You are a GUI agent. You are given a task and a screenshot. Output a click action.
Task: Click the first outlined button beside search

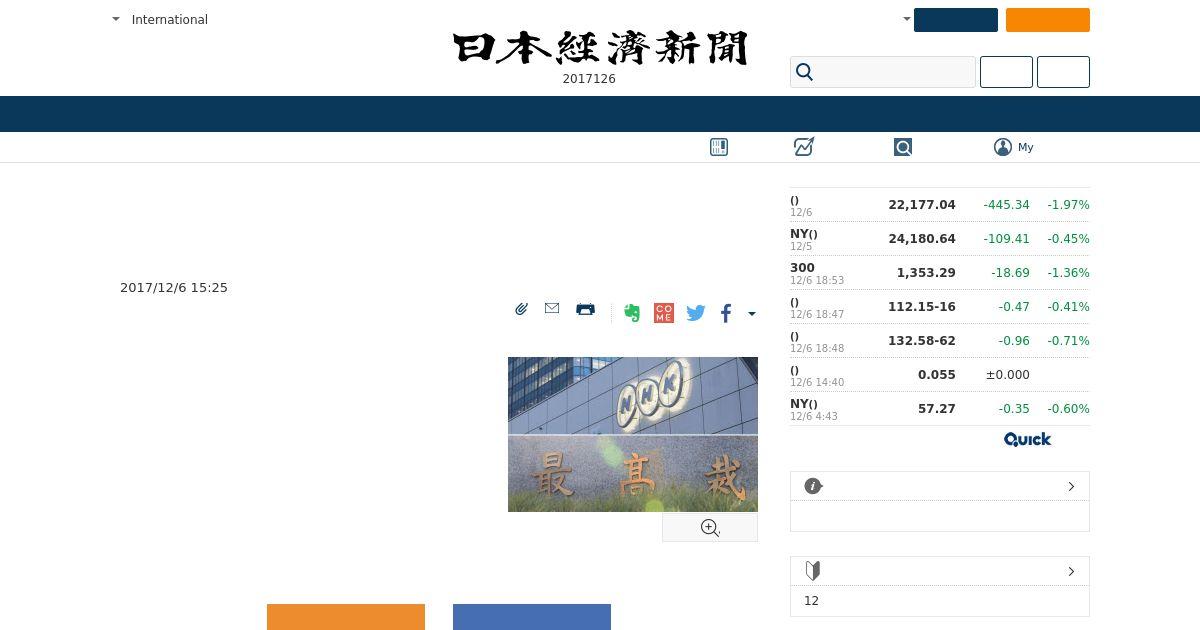pos(1006,72)
